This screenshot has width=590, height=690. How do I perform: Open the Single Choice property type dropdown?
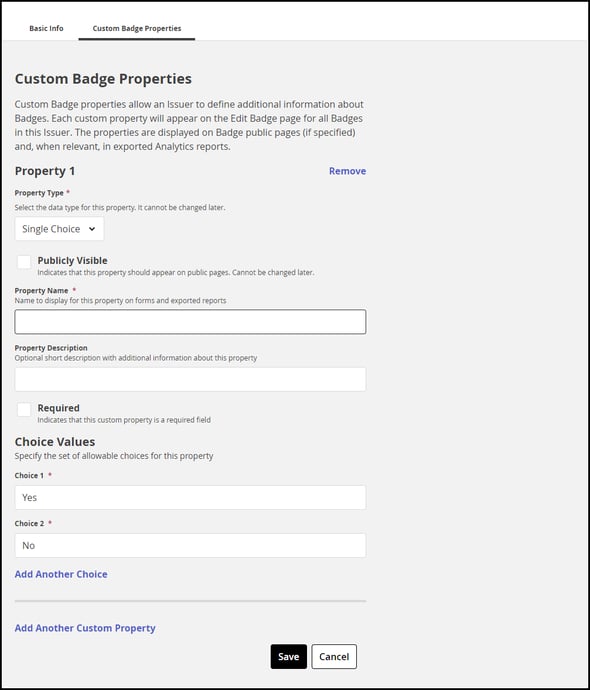click(x=59, y=229)
